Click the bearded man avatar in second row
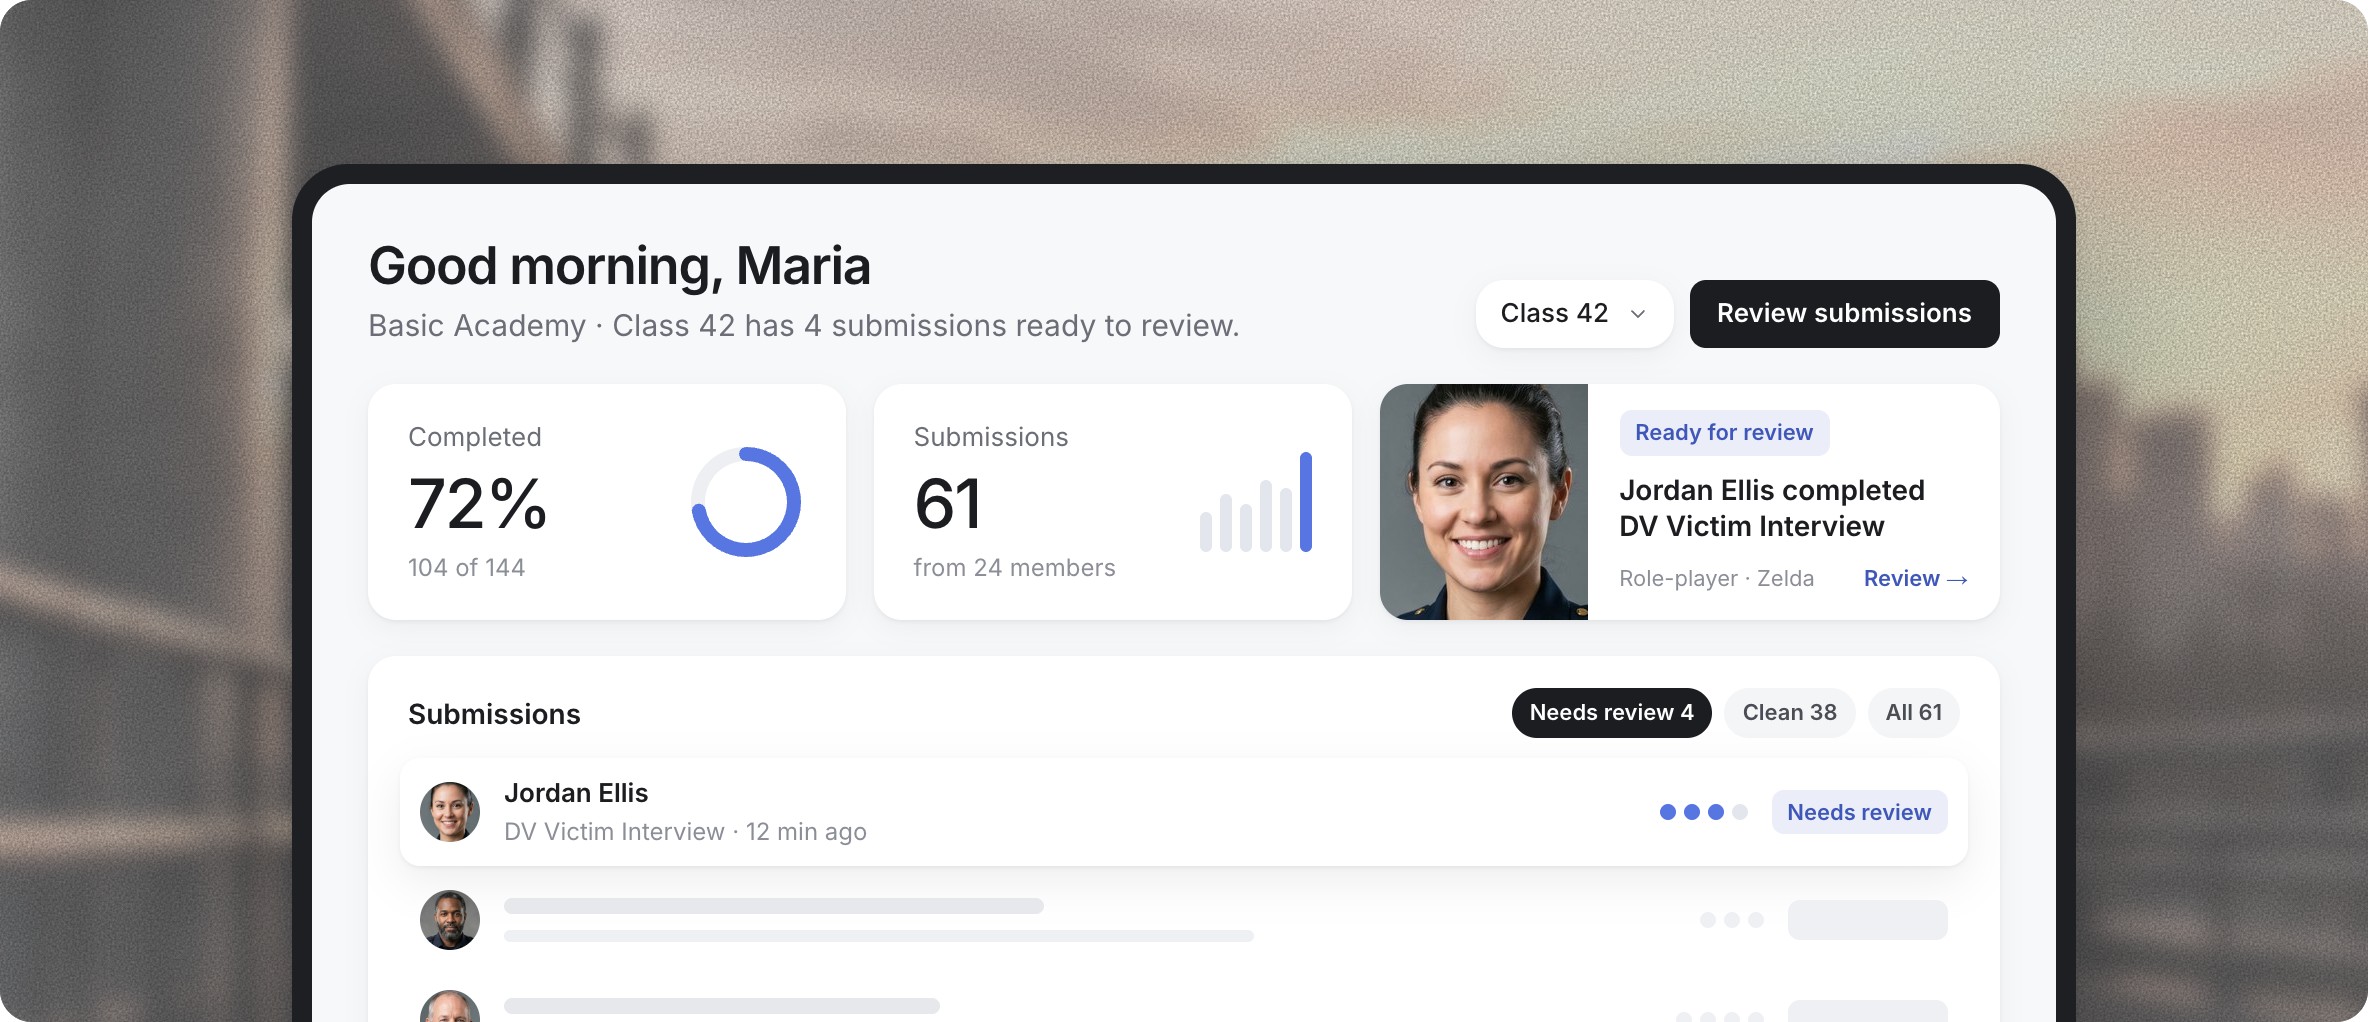 pos(450,920)
